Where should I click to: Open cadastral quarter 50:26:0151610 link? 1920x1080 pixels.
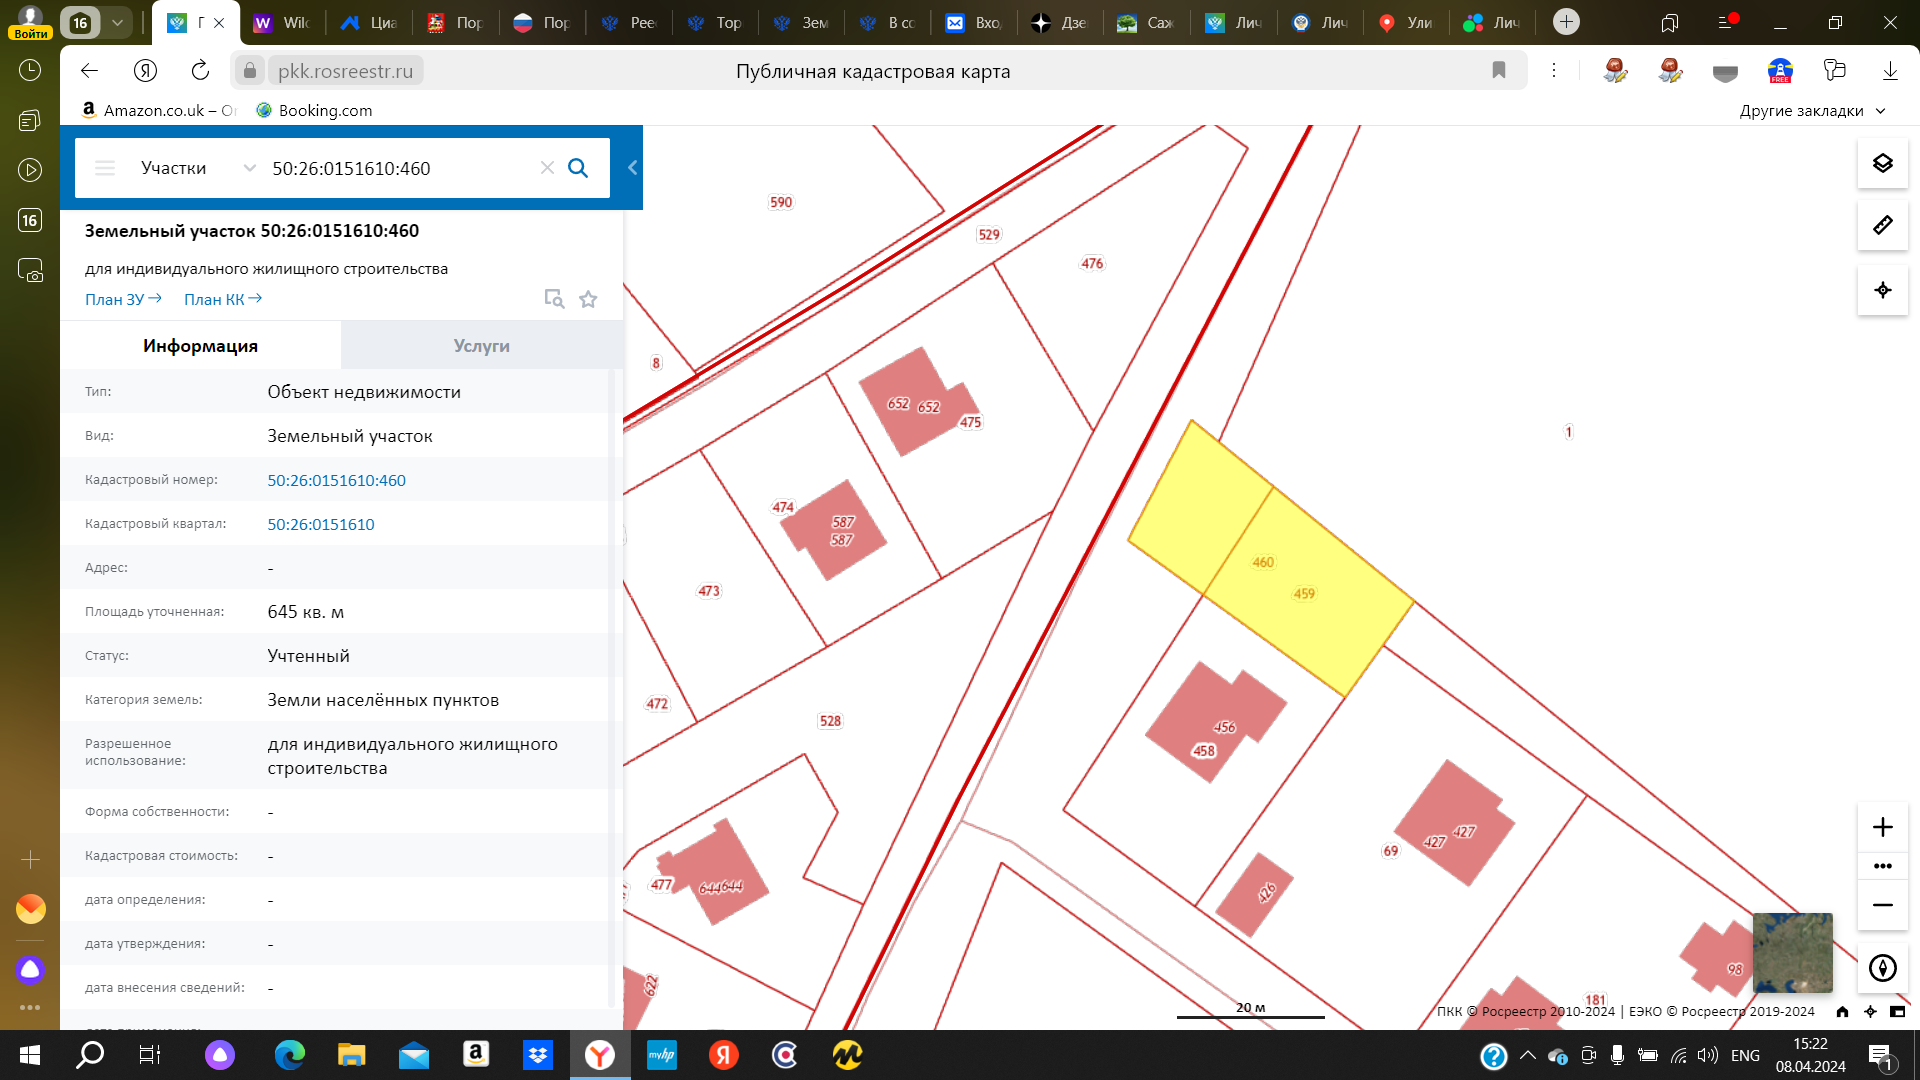[x=320, y=524]
